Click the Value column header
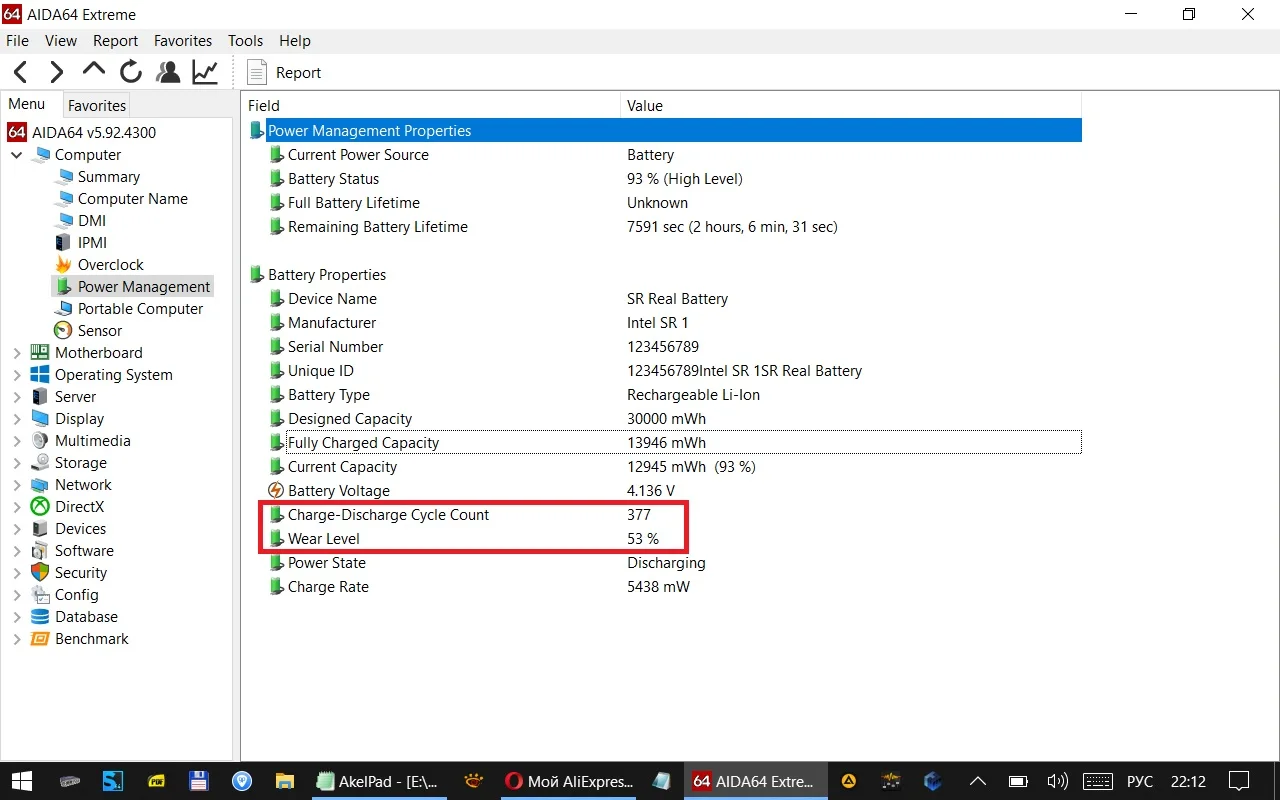The height and width of the screenshot is (800, 1280). pos(851,105)
